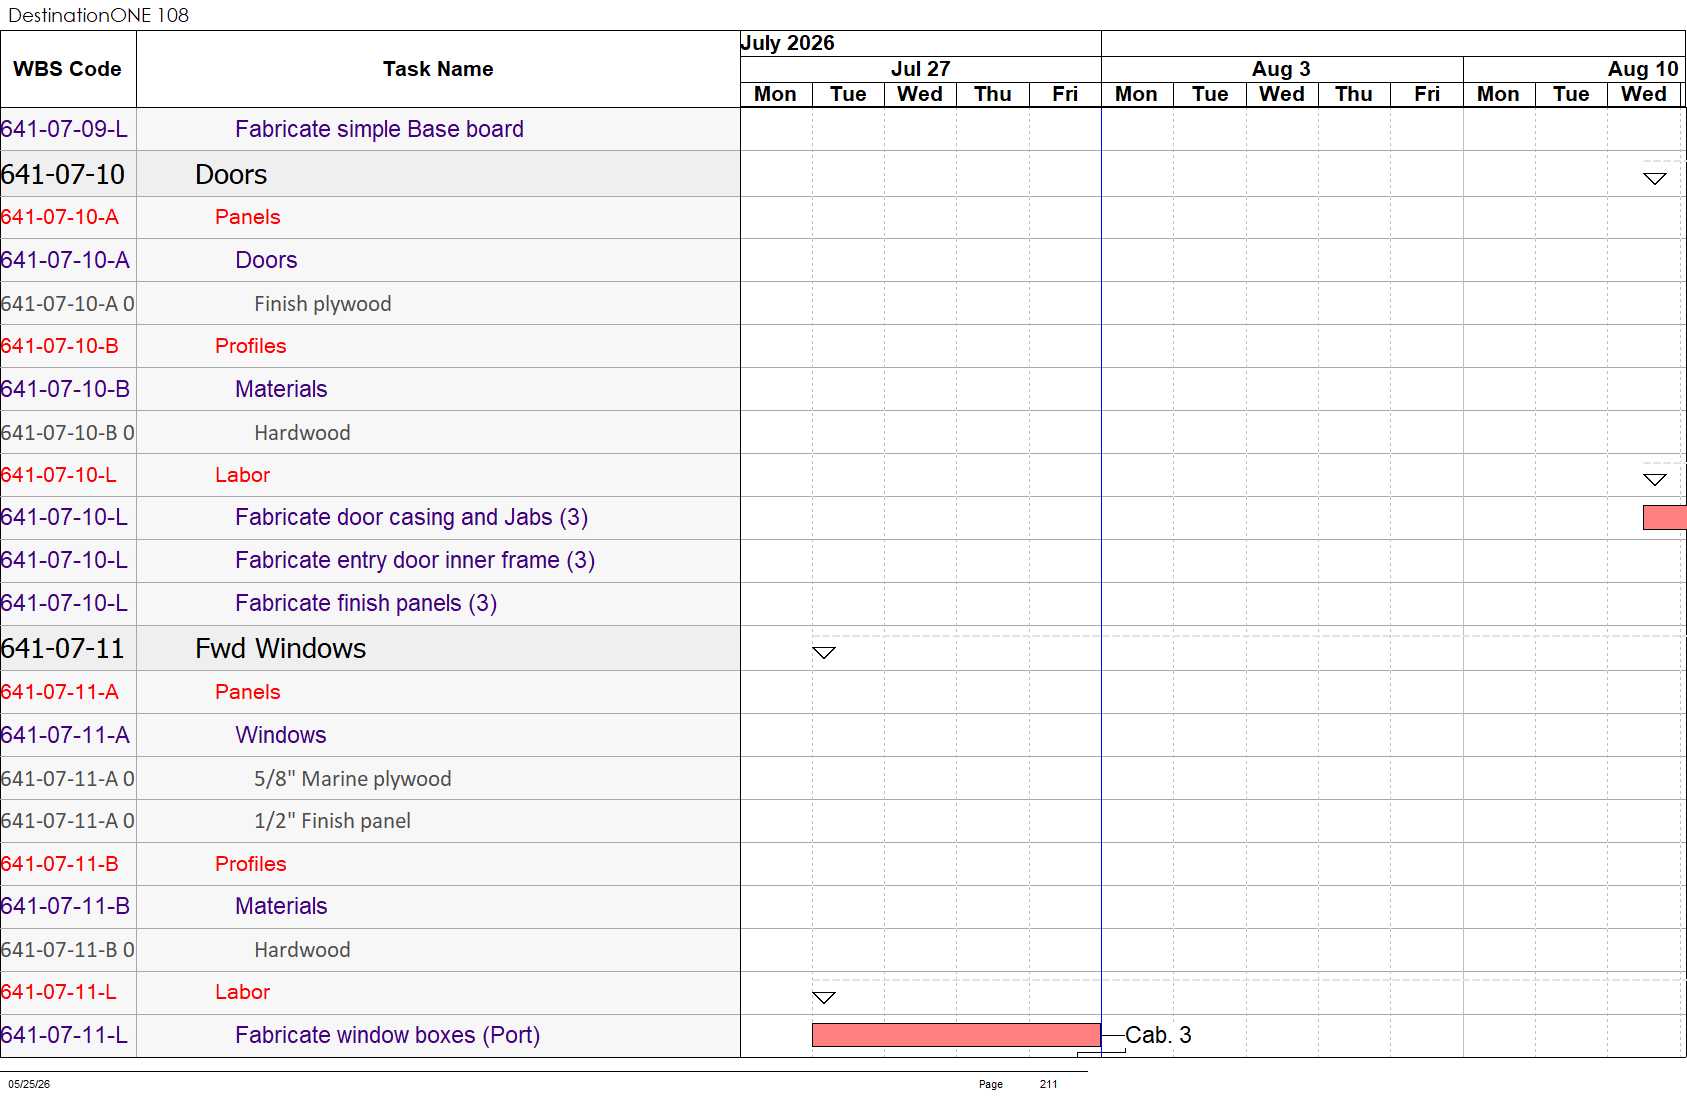
Task: Click the DestinationONE 108 title text
Action: tap(98, 15)
